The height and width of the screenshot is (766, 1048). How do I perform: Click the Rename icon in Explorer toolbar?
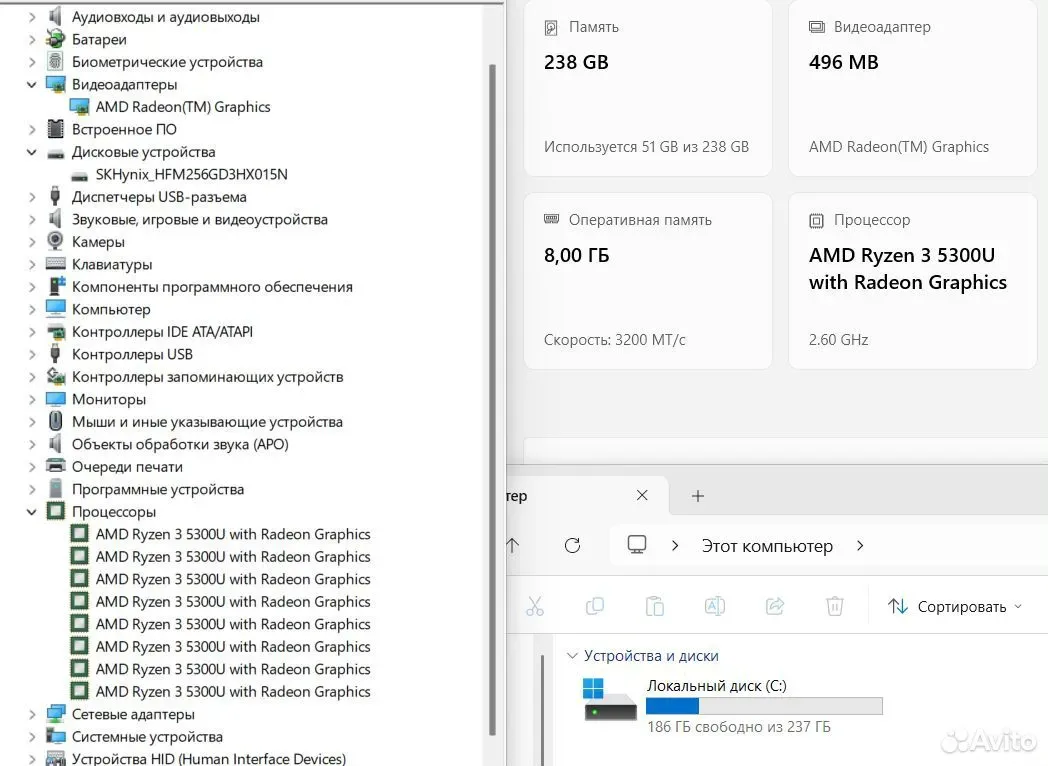tap(714, 606)
